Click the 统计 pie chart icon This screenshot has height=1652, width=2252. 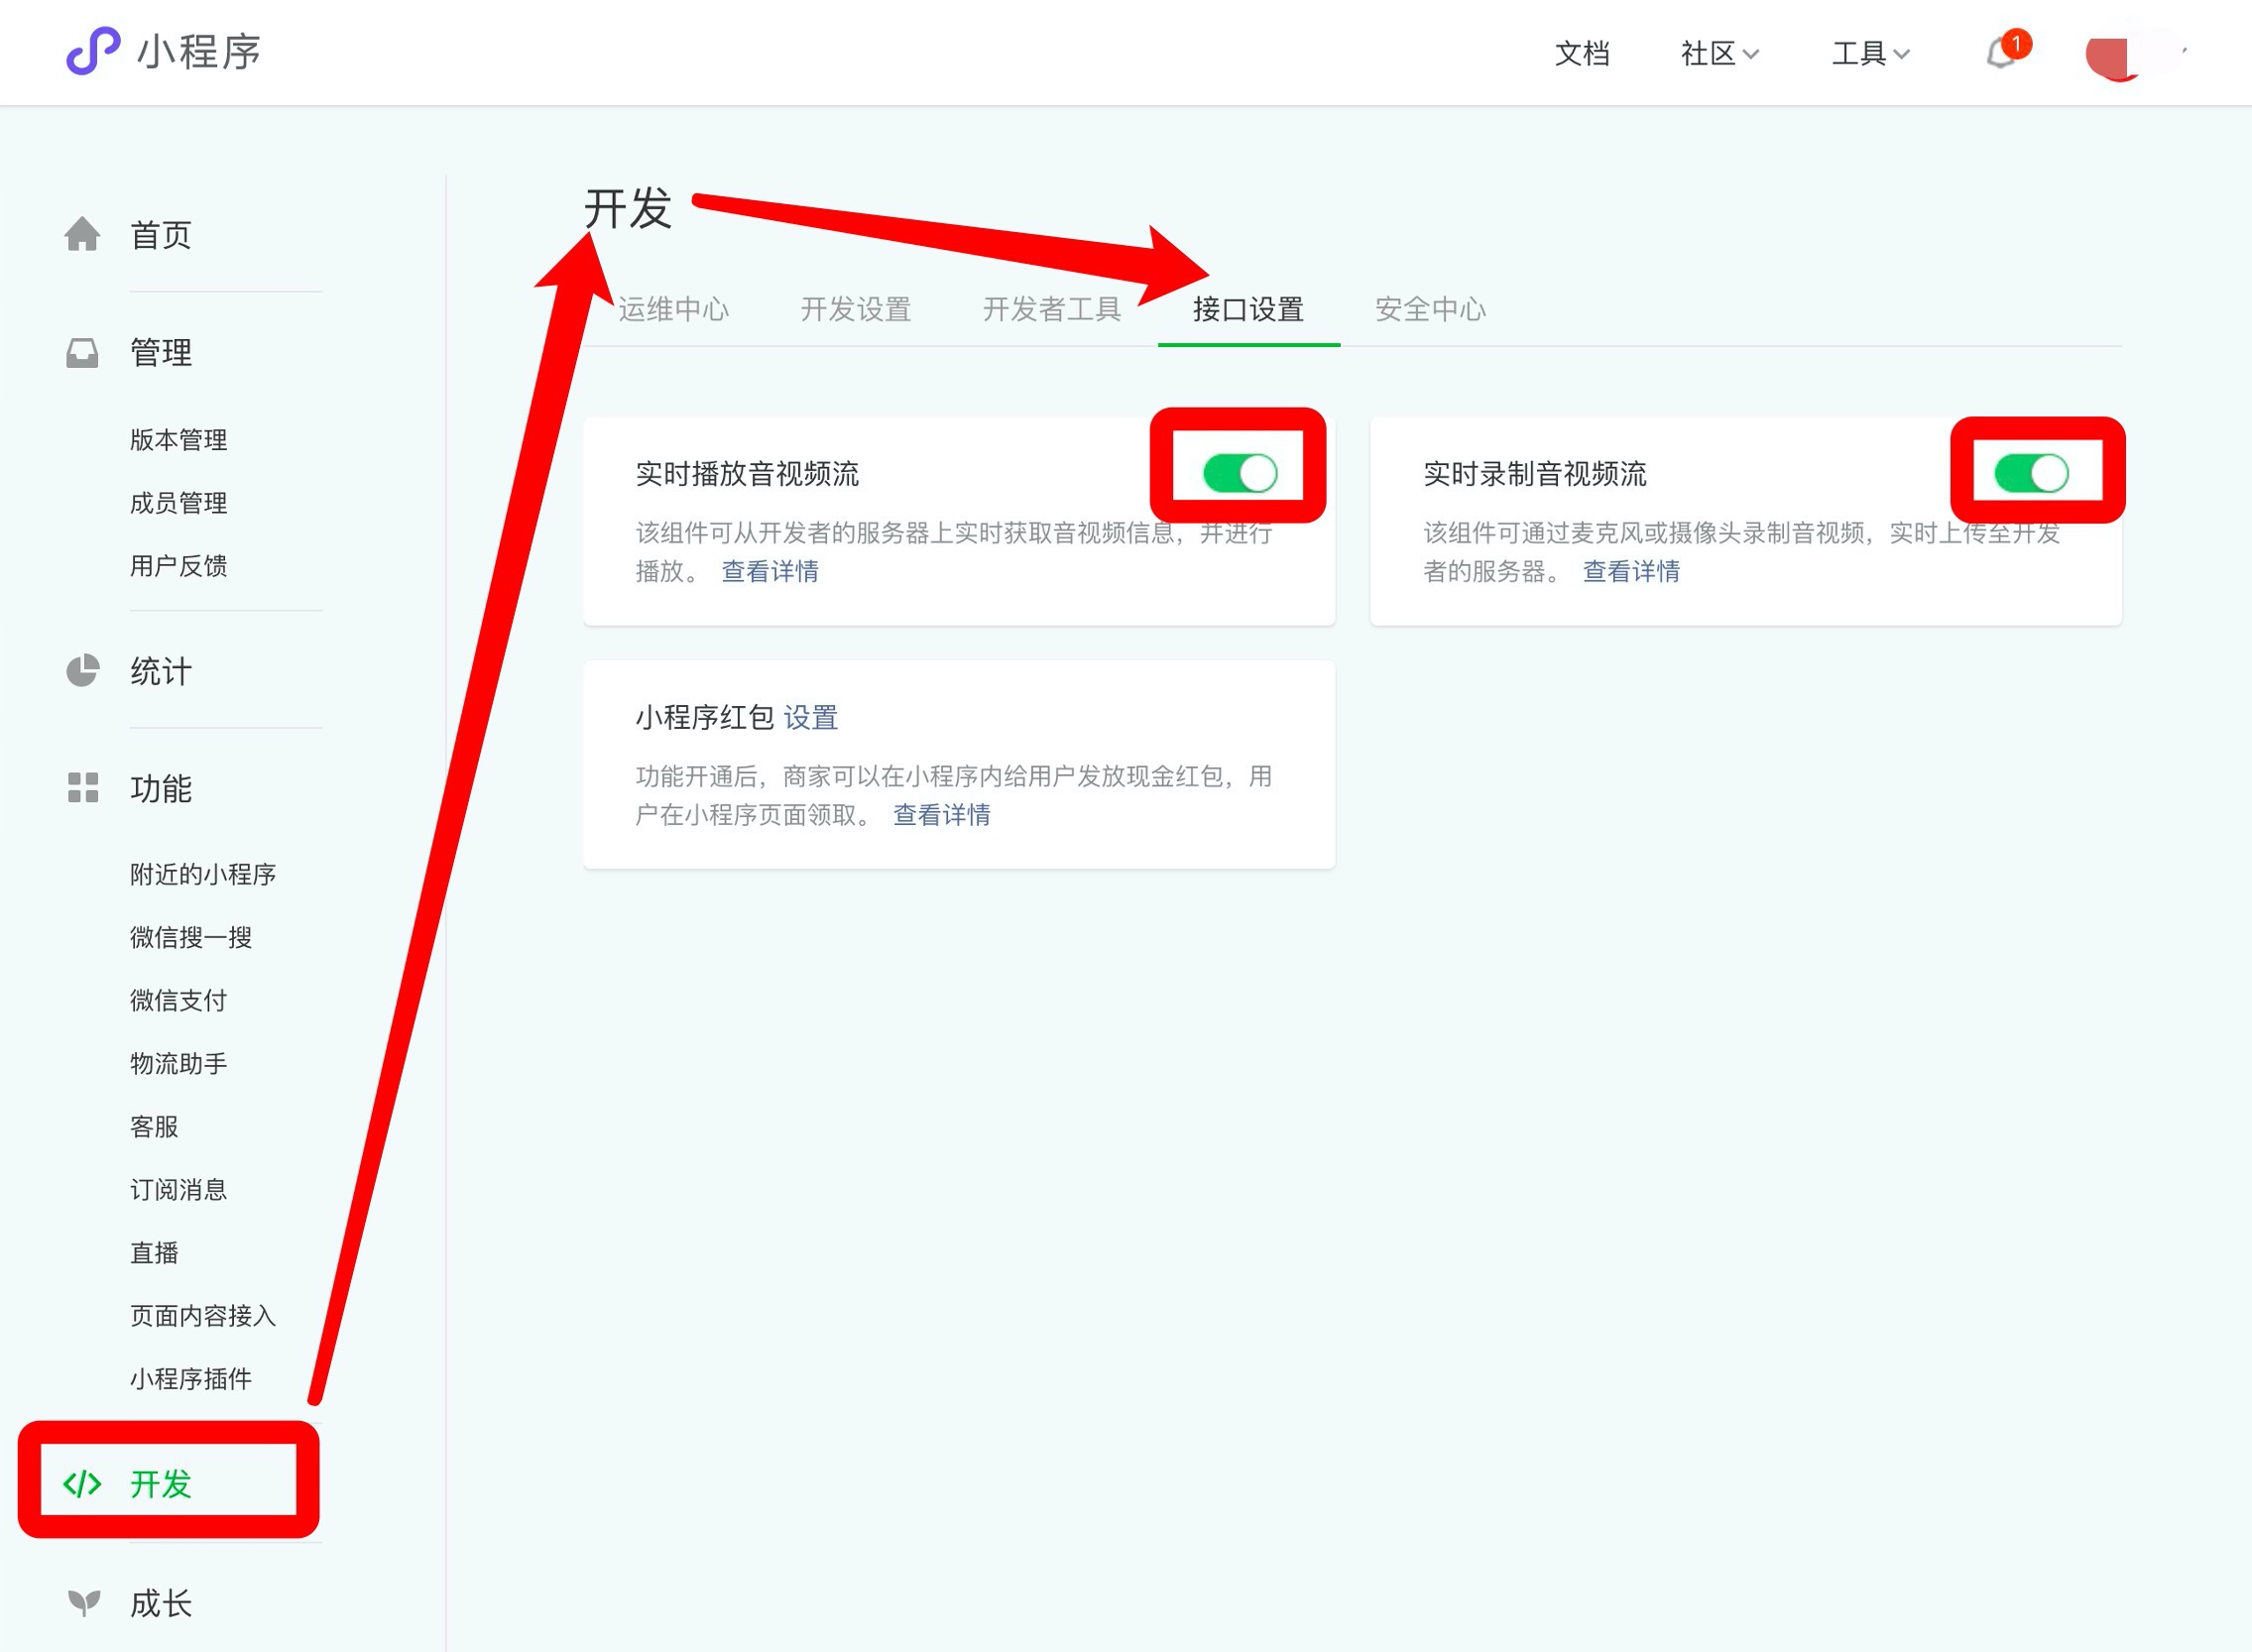pyautogui.click(x=82, y=671)
